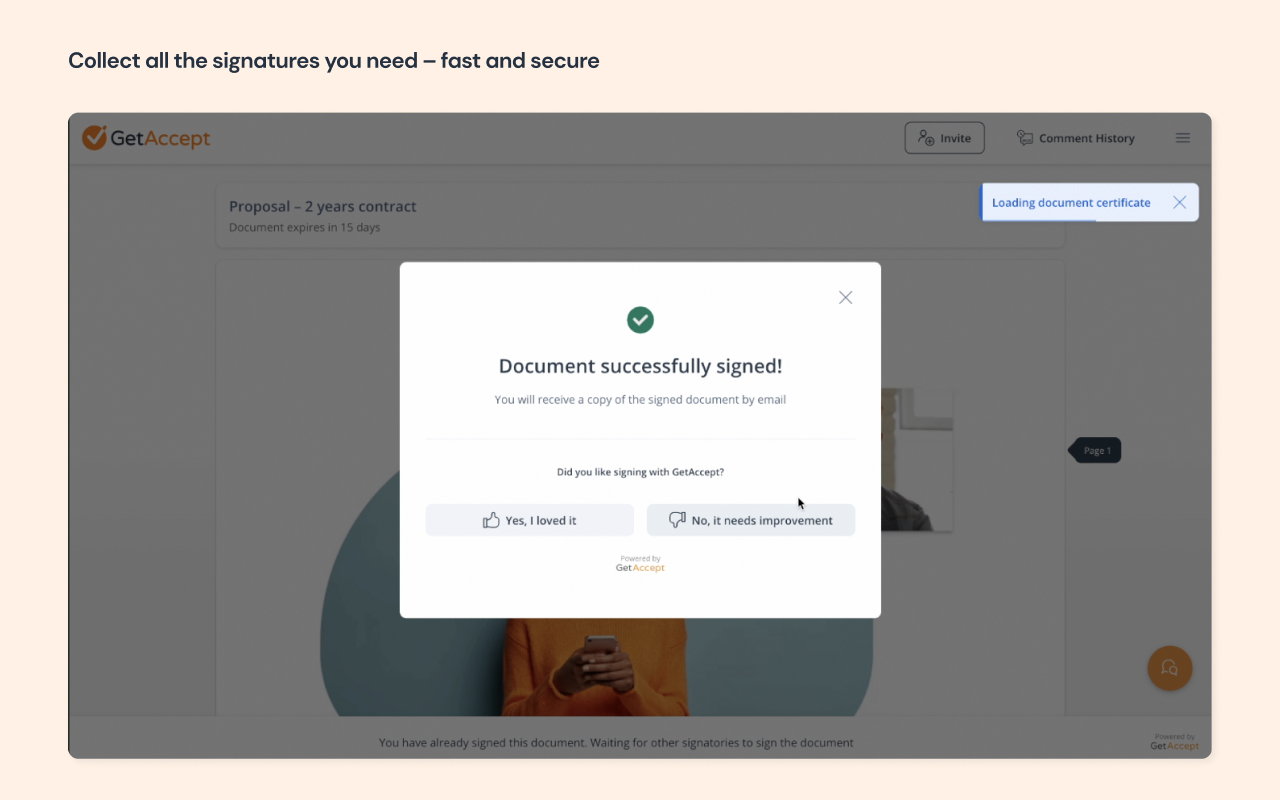The image size is (1280, 800).
Task: Click the GetAccept logo in the header
Action: pos(146,138)
